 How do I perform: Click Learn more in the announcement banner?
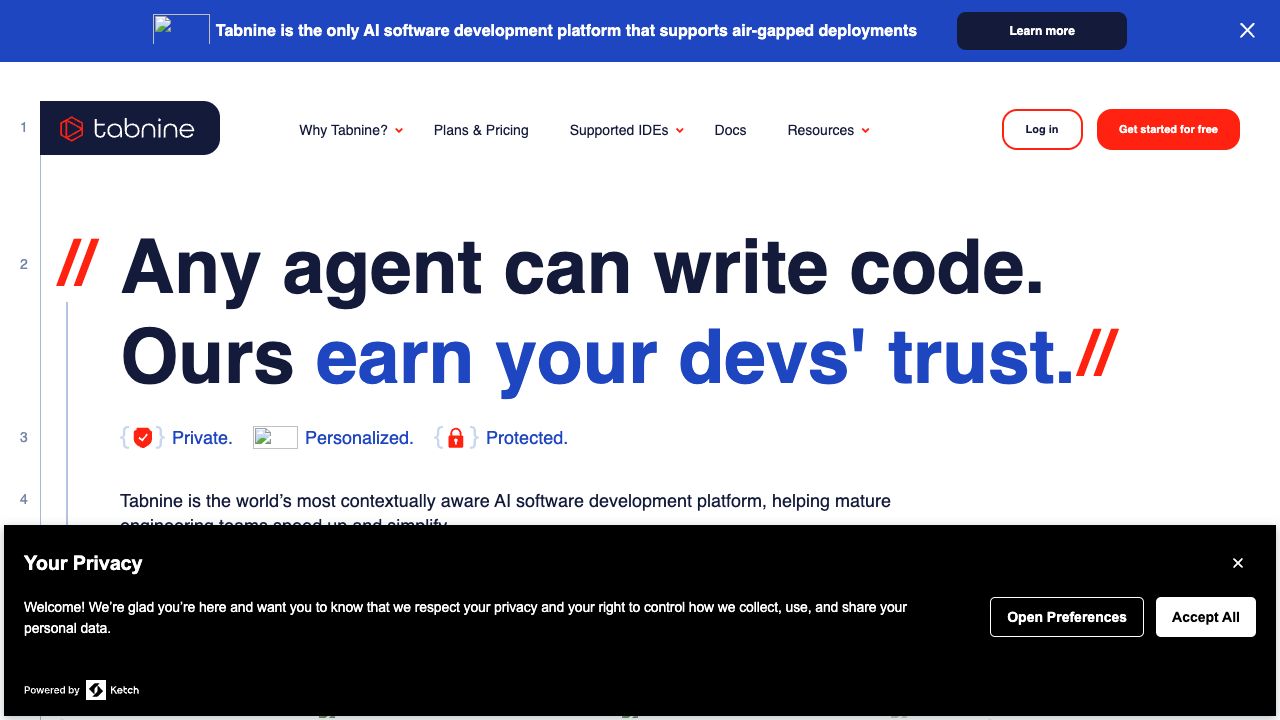point(1041,31)
